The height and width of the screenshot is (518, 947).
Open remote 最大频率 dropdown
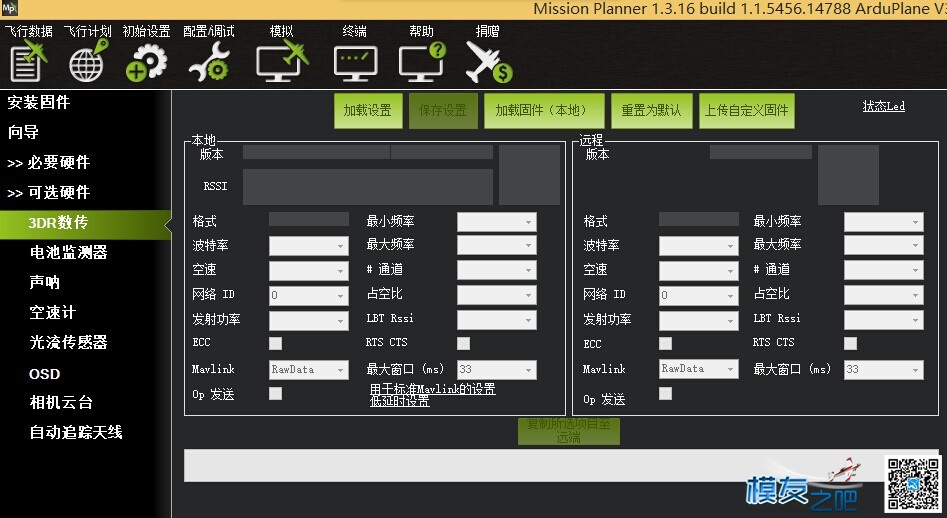point(884,245)
